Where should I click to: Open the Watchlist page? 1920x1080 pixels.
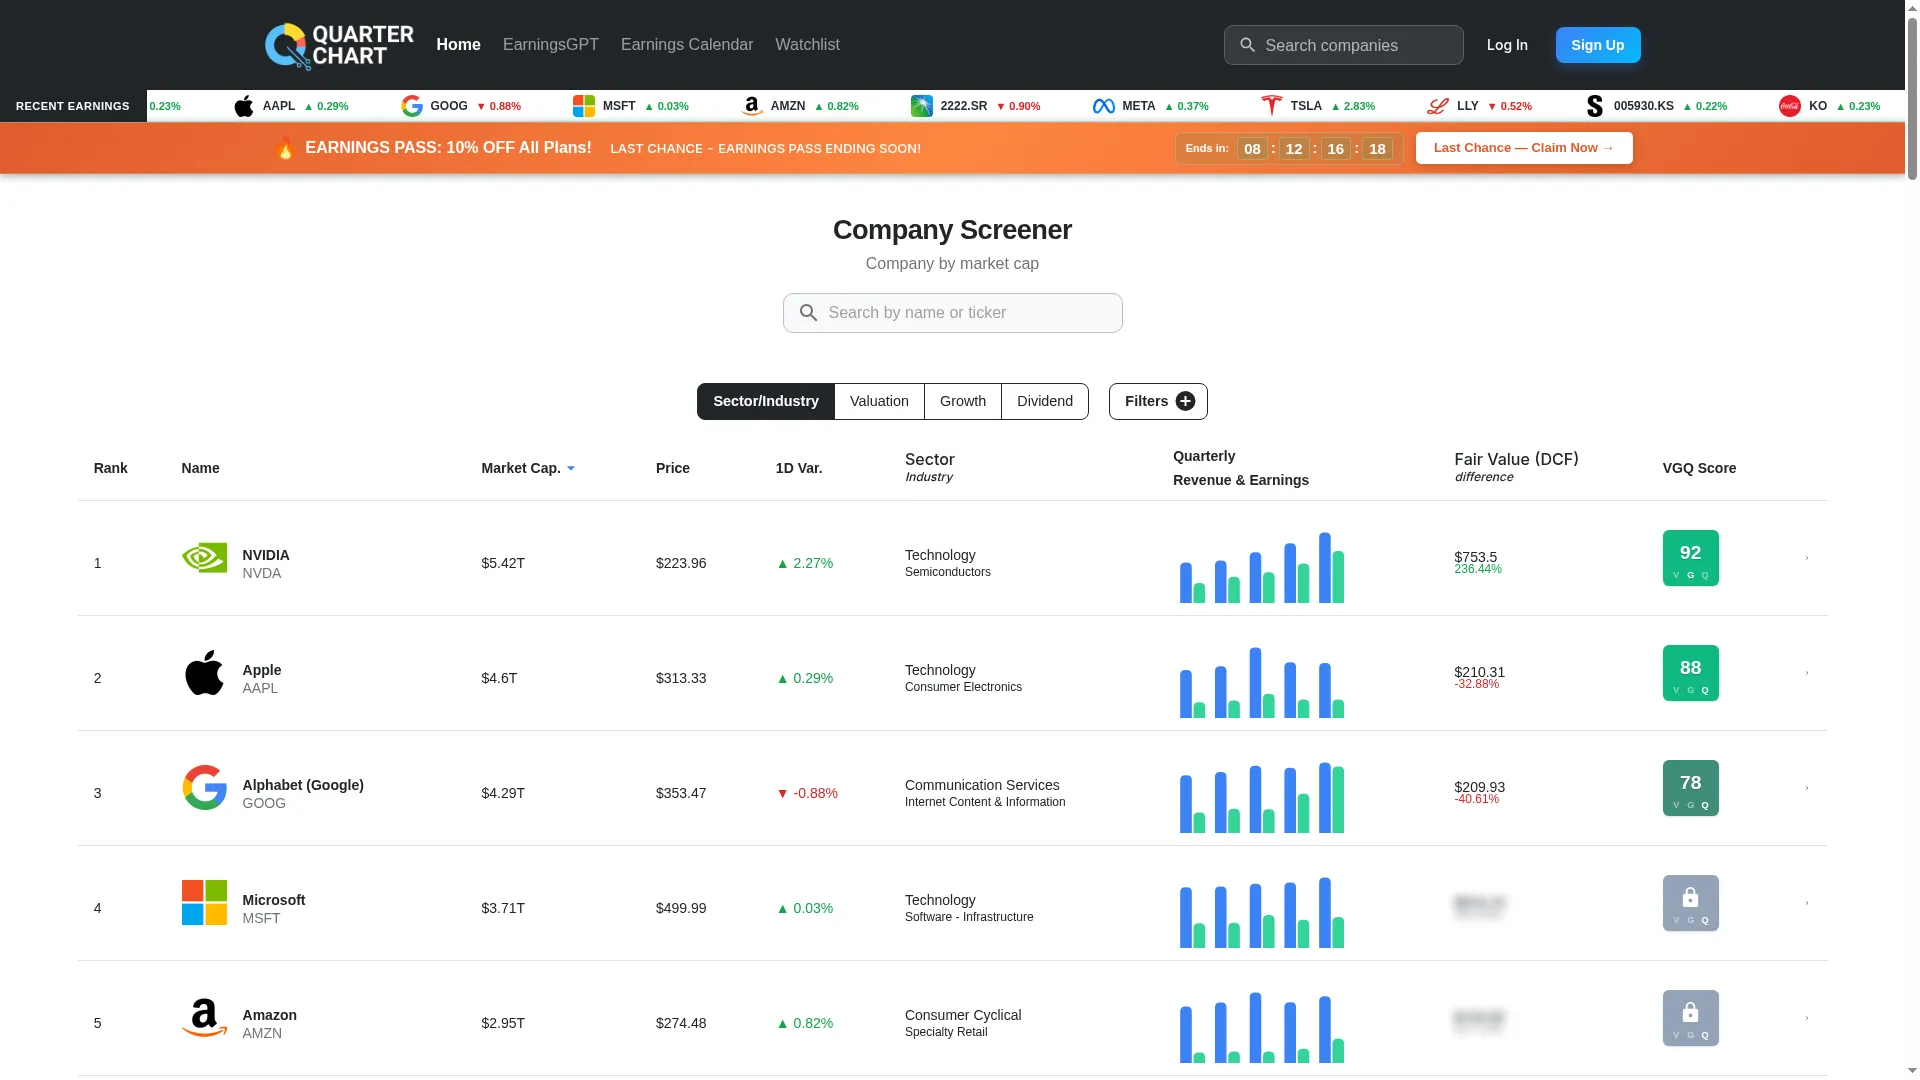click(x=807, y=45)
